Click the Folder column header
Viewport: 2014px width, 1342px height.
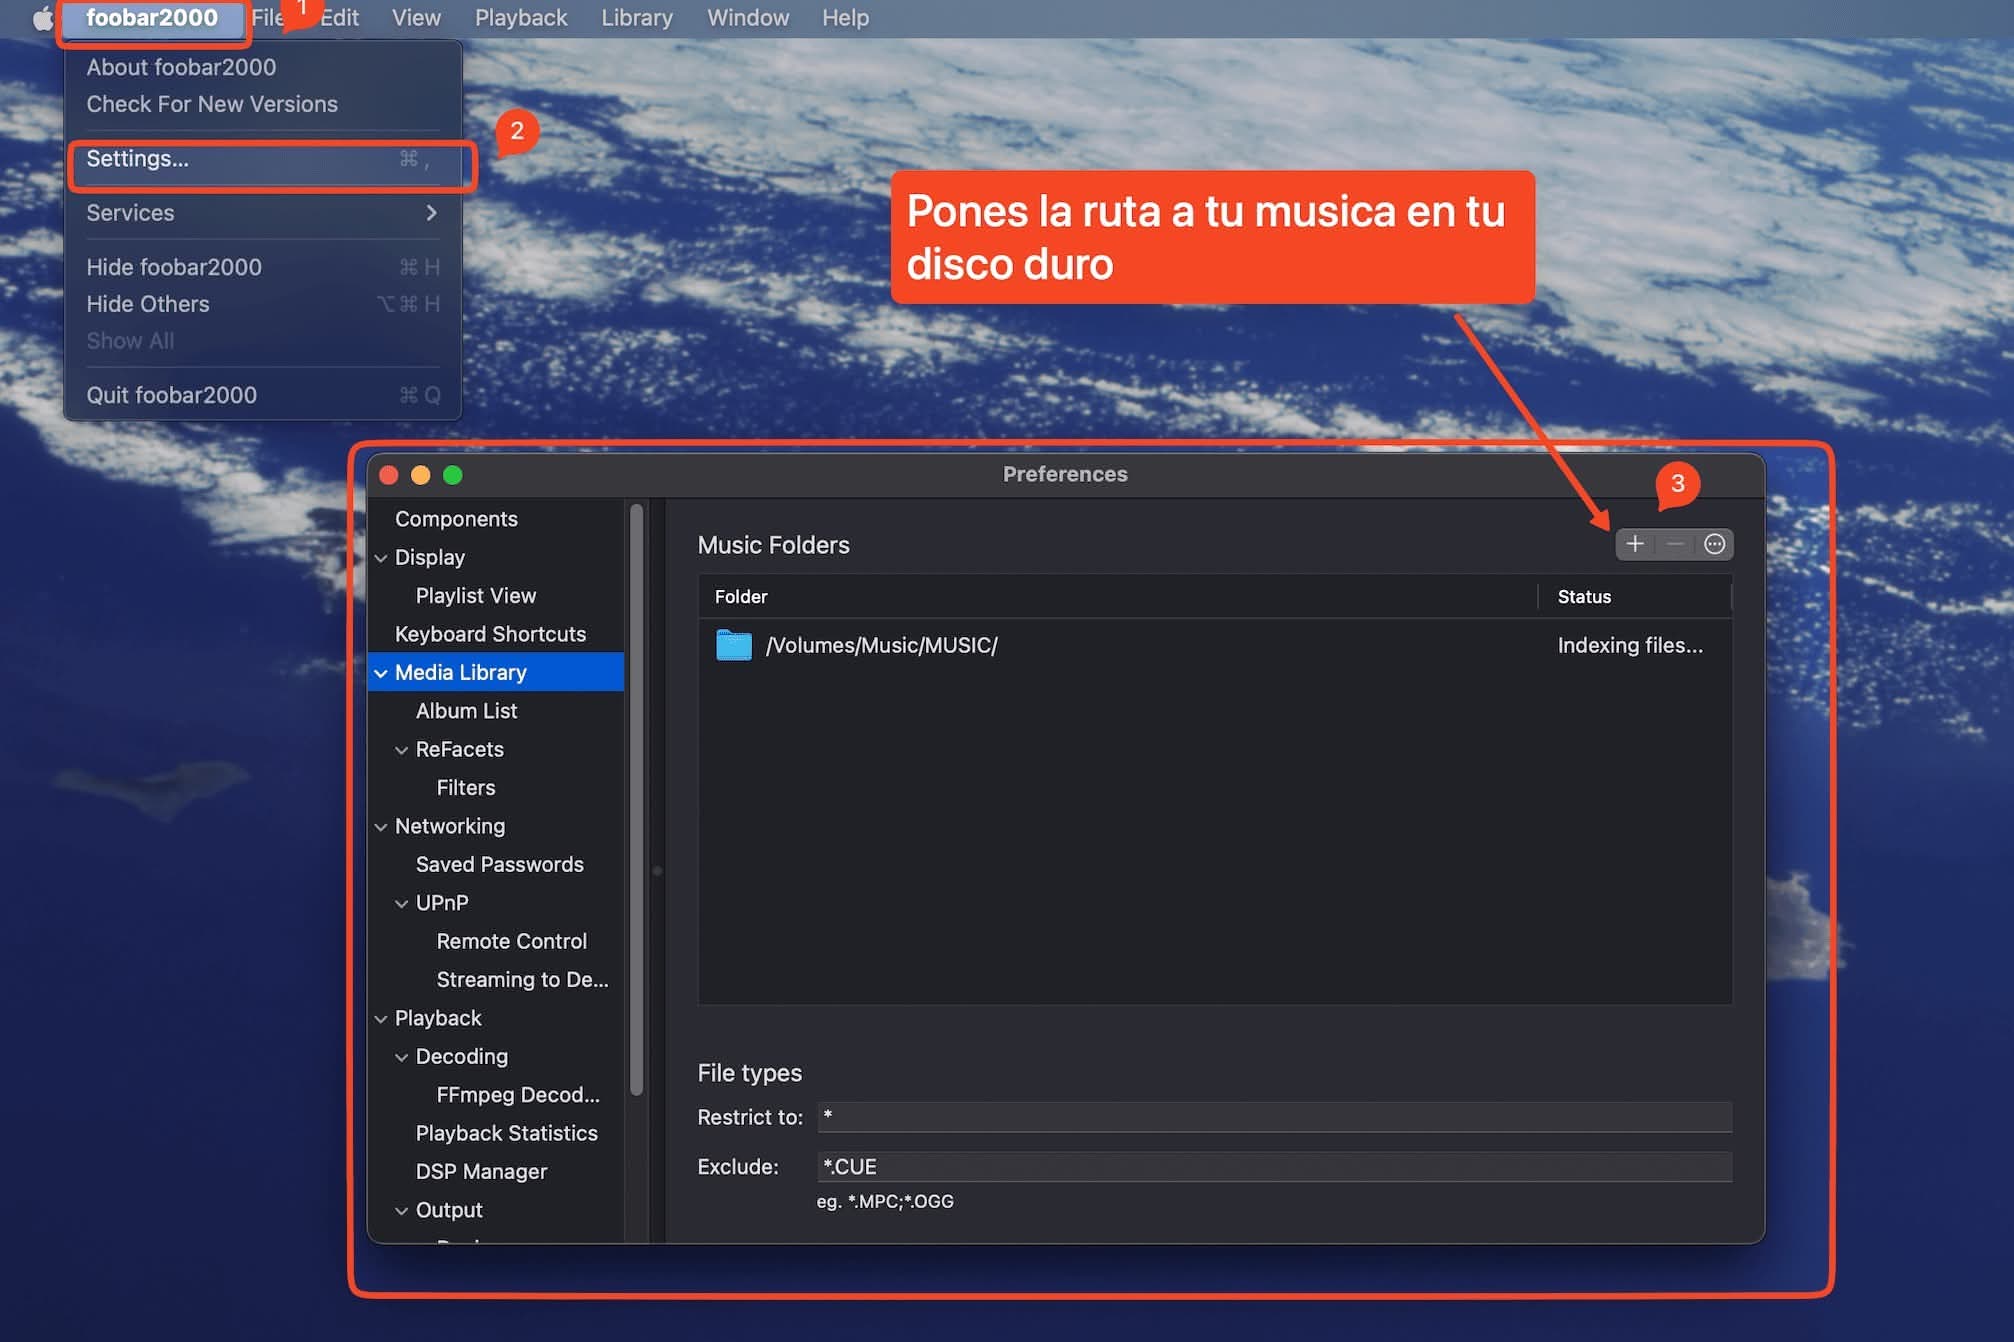[1117, 597]
